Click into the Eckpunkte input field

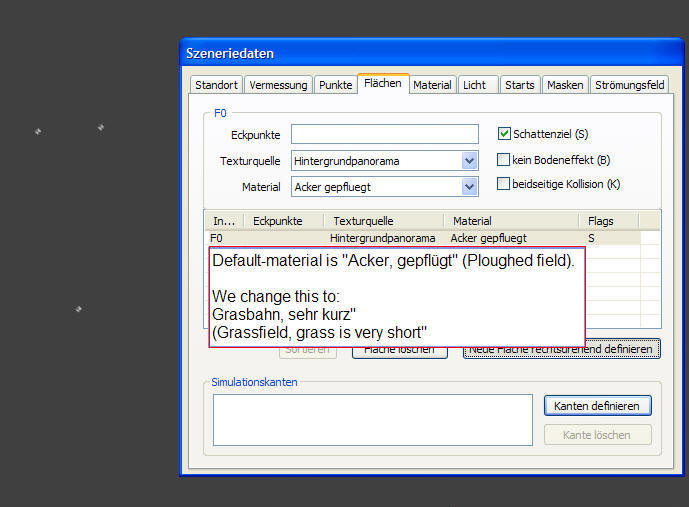[384, 134]
